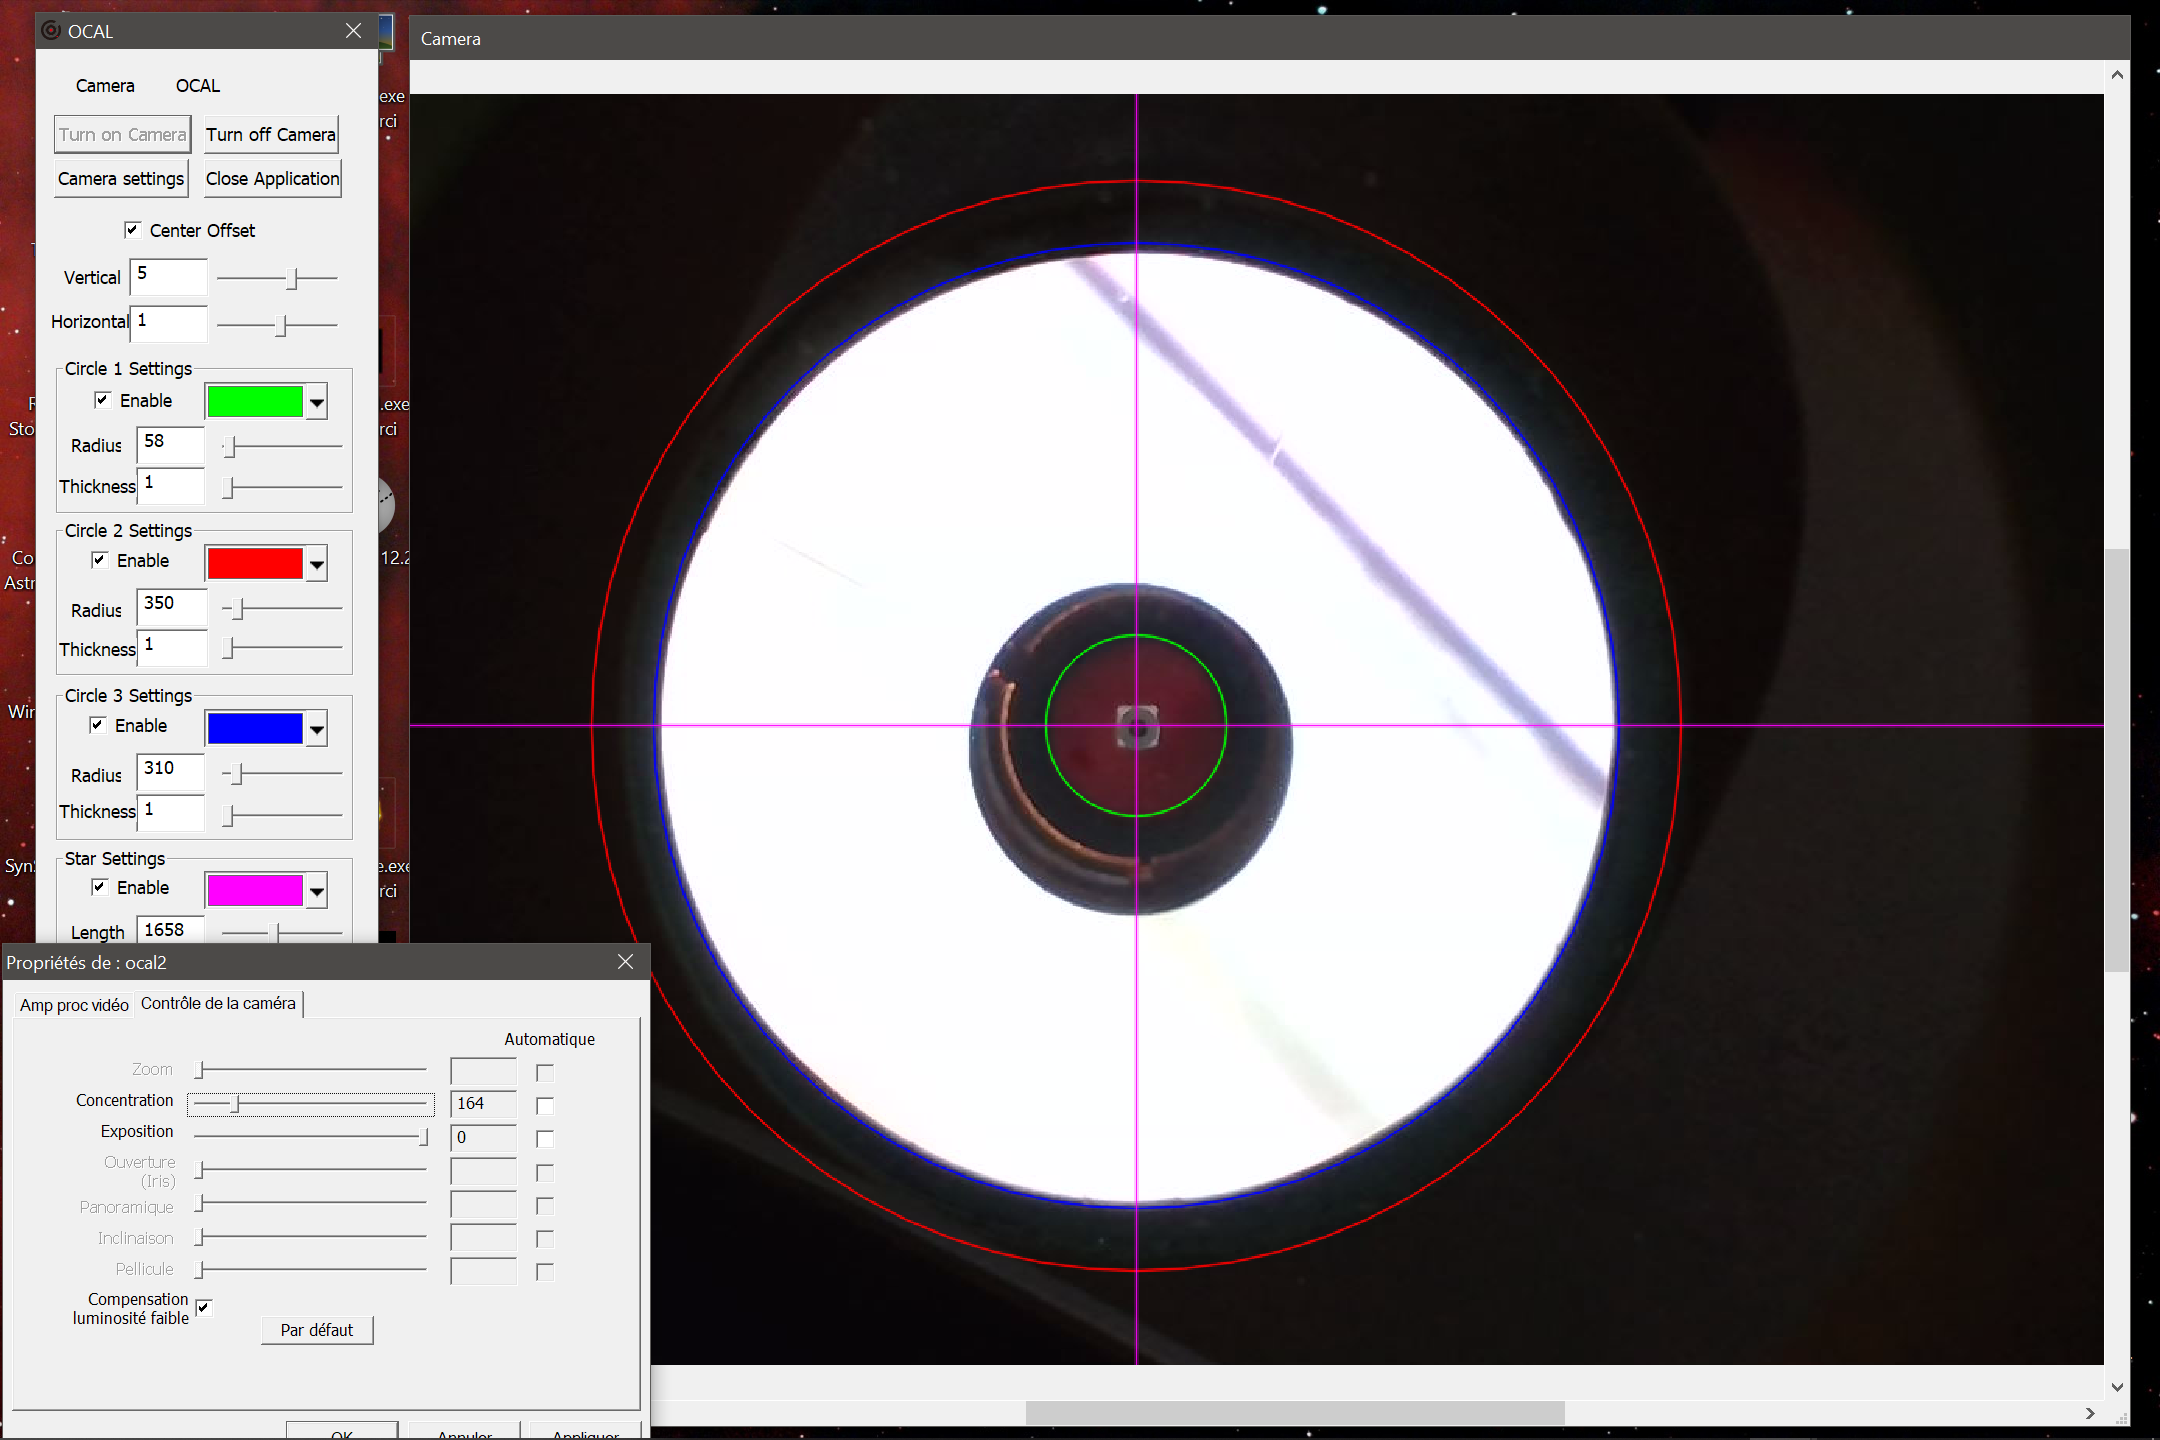Disable Circle 1 Enable checkbox
The image size is (2160, 1440).
tap(102, 400)
